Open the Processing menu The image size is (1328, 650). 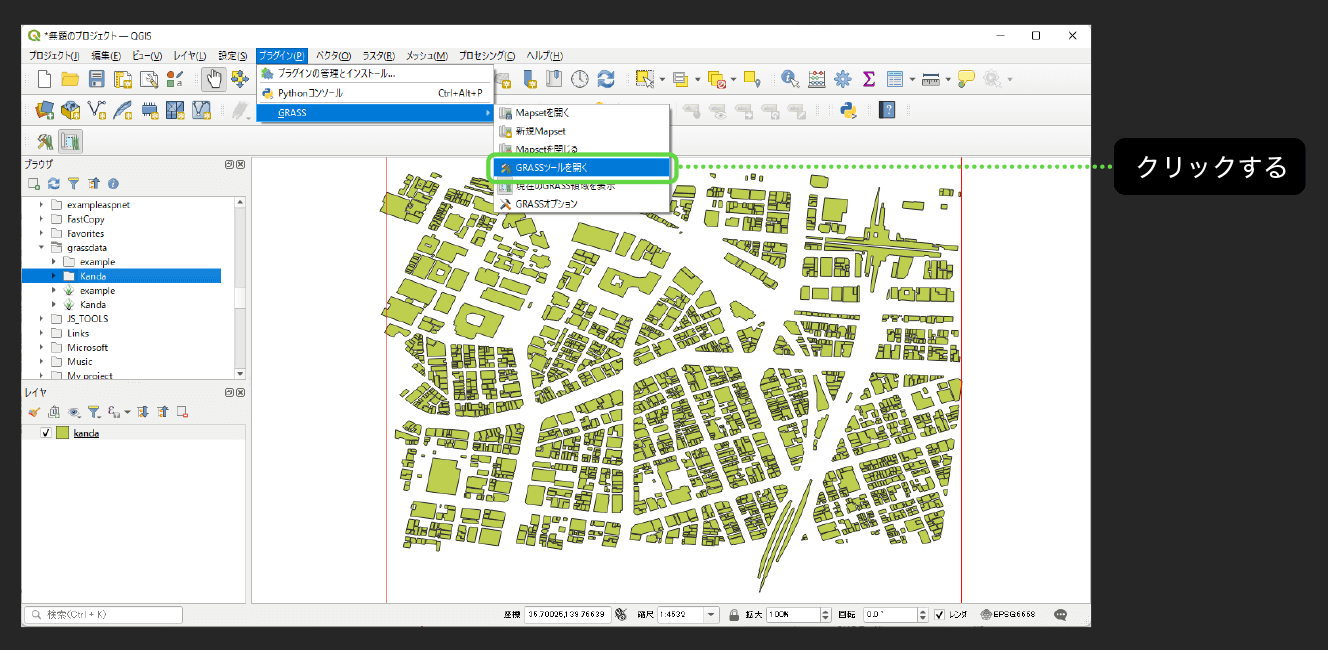487,56
